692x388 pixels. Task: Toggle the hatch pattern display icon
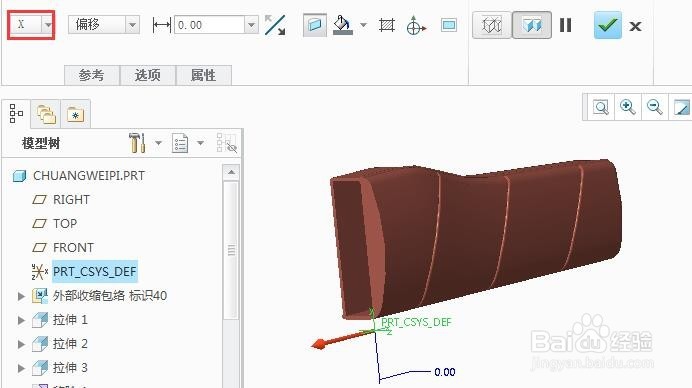tap(387, 25)
